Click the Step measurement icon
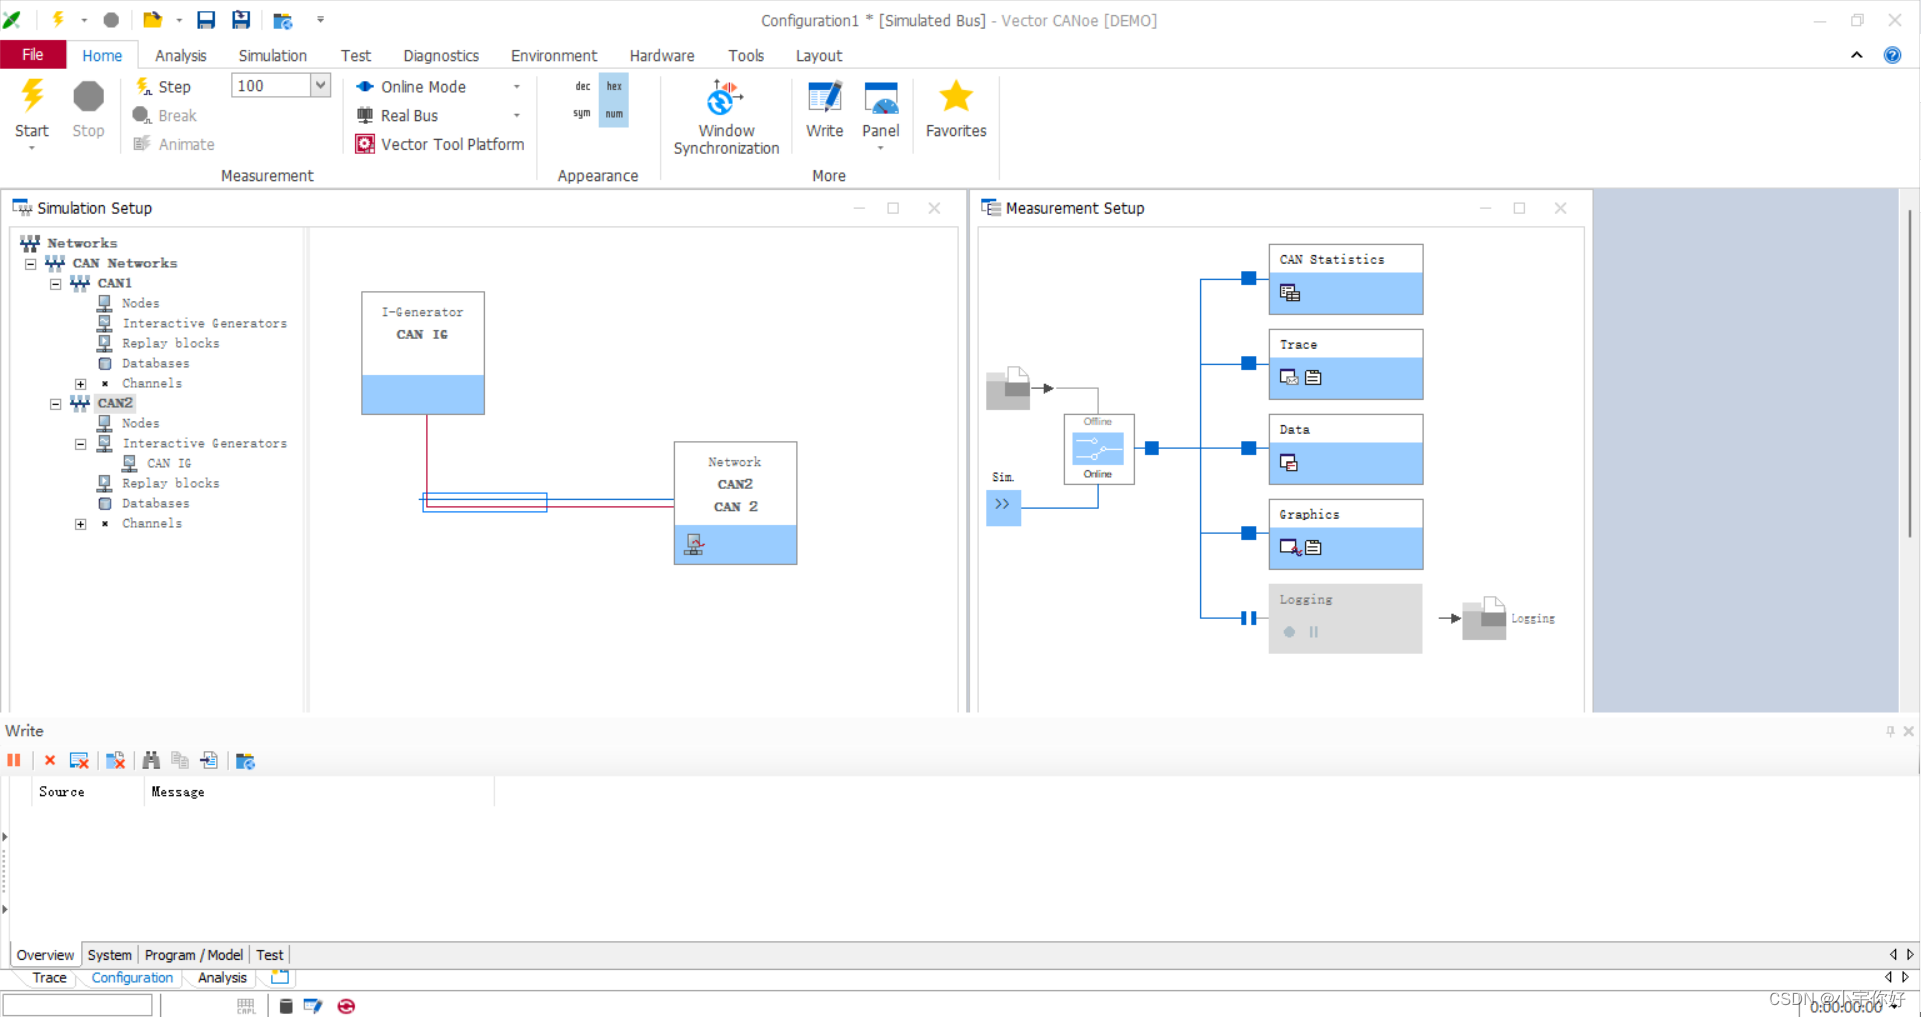Screen dimensions: 1921x1017 [144, 86]
